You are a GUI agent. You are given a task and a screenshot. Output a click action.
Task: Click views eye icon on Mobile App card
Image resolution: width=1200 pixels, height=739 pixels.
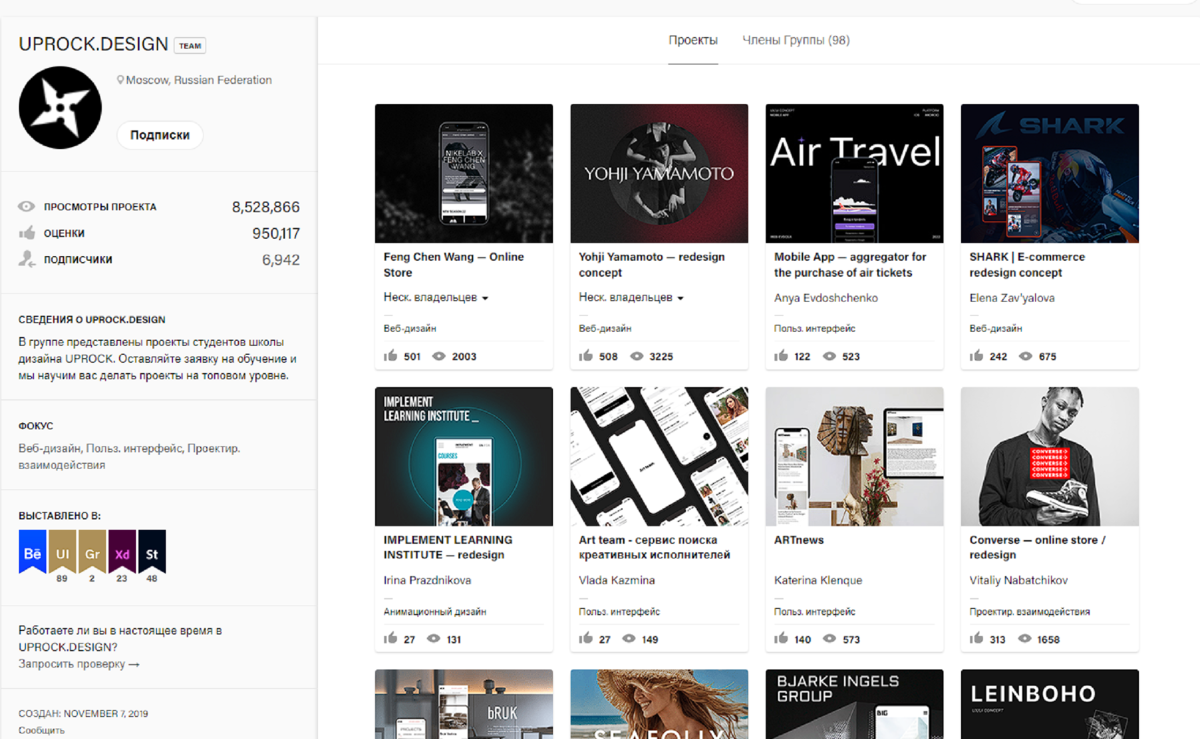pos(829,356)
